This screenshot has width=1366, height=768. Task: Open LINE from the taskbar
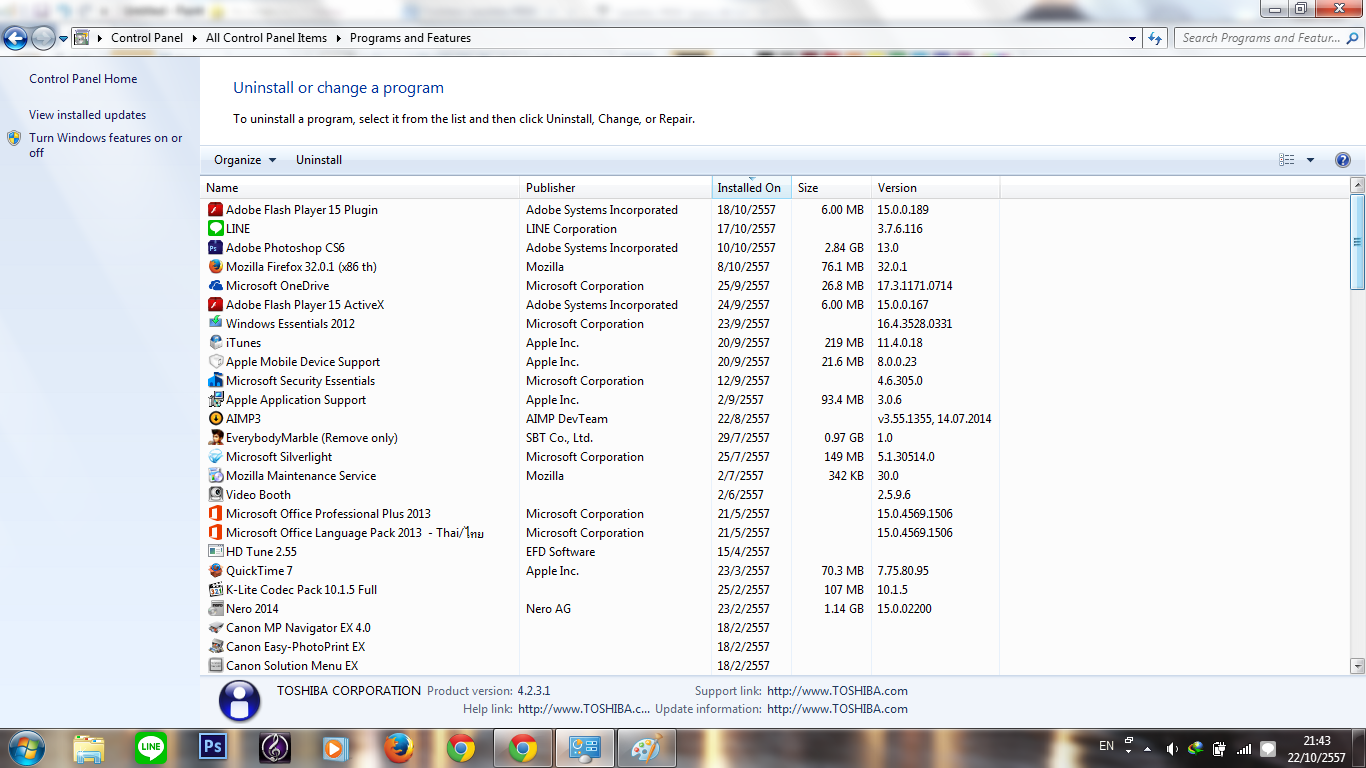coord(151,747)
